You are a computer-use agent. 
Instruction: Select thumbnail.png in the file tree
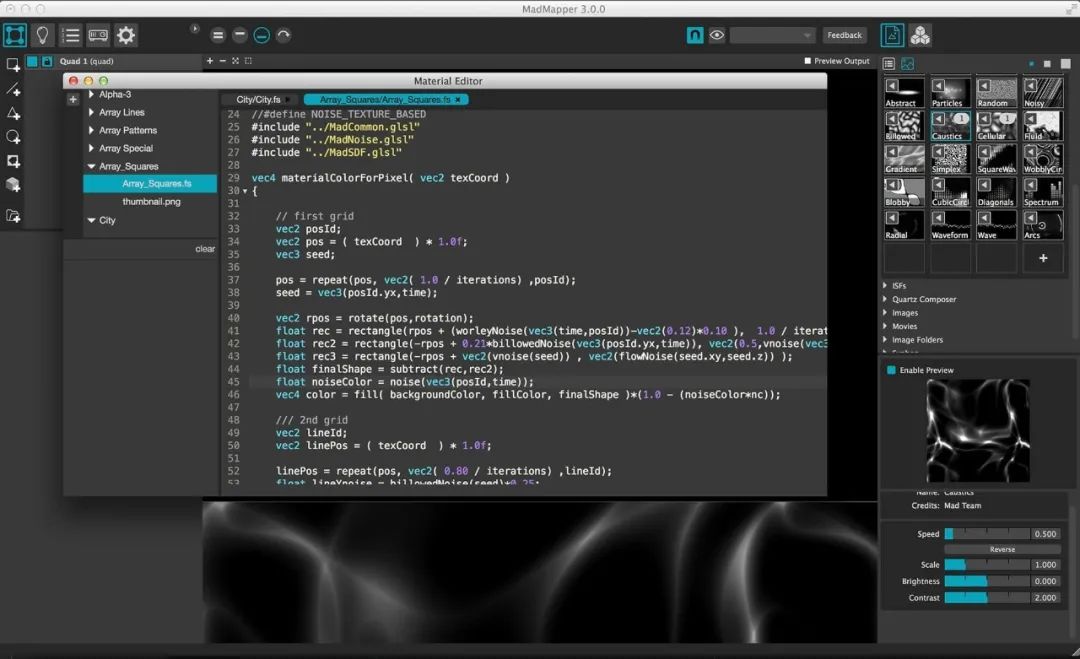point(152,202)
